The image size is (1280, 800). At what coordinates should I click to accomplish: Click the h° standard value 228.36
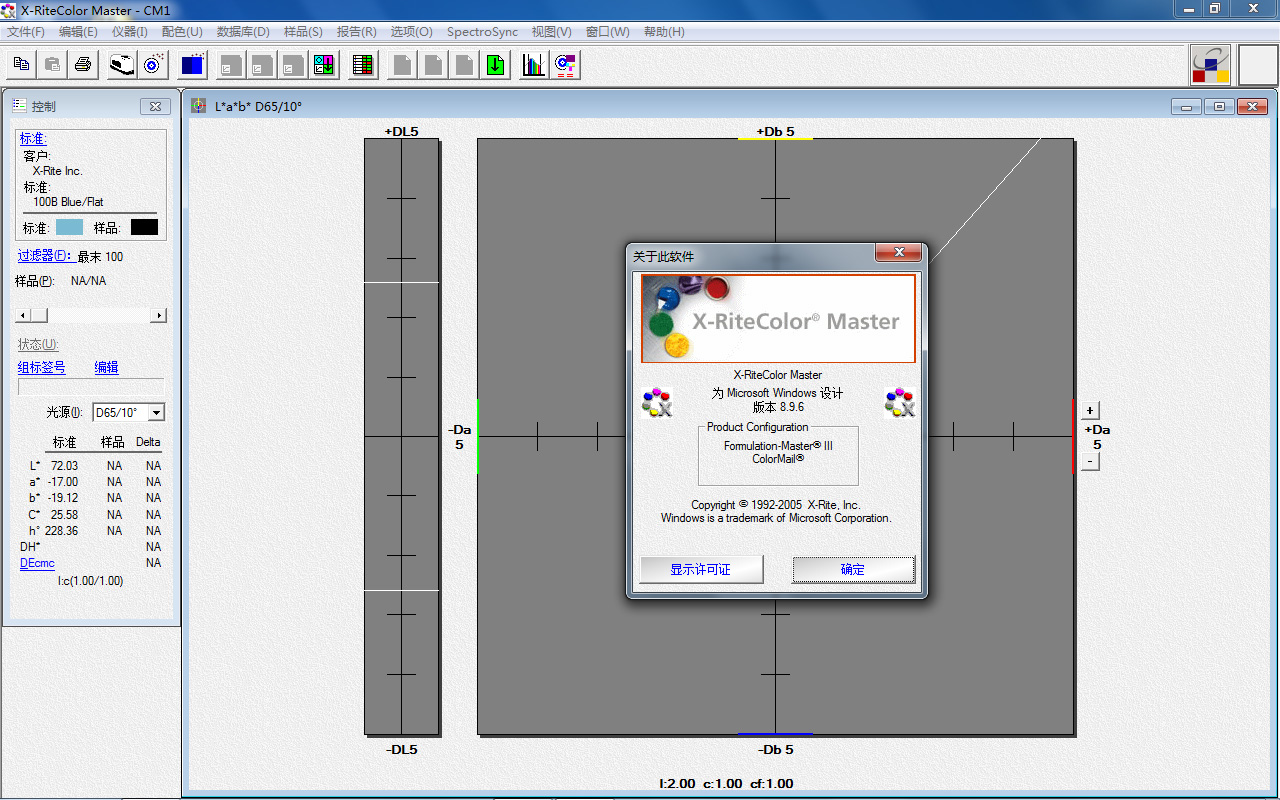[x=61, y=531]
